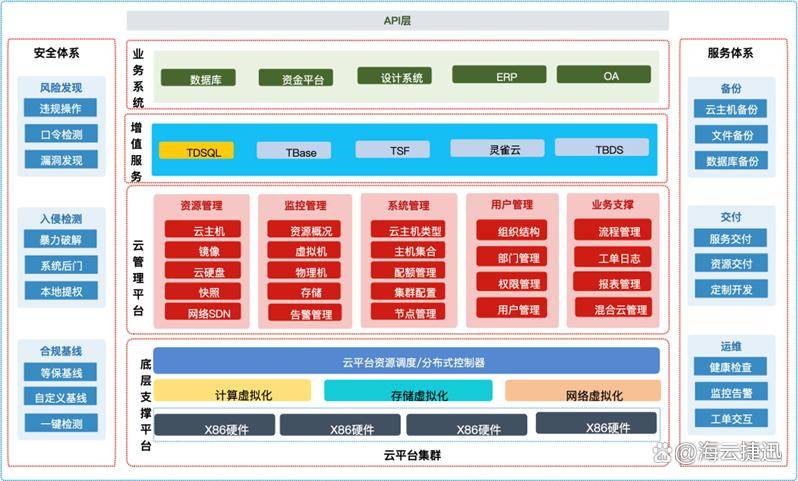Select the 节点管理 box
This screenshot has width=798, height=481.
[x=408, y=312]
